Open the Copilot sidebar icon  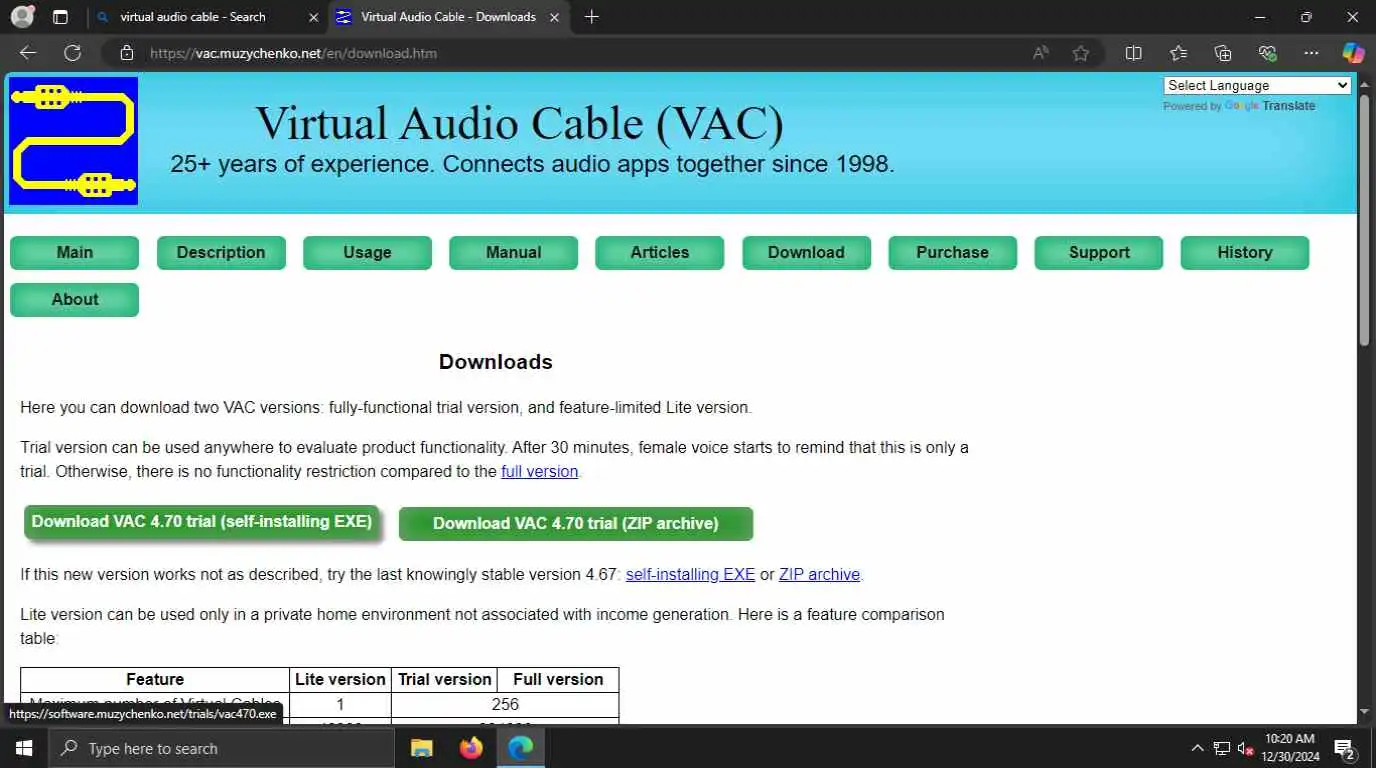[x=1353, y=53]
